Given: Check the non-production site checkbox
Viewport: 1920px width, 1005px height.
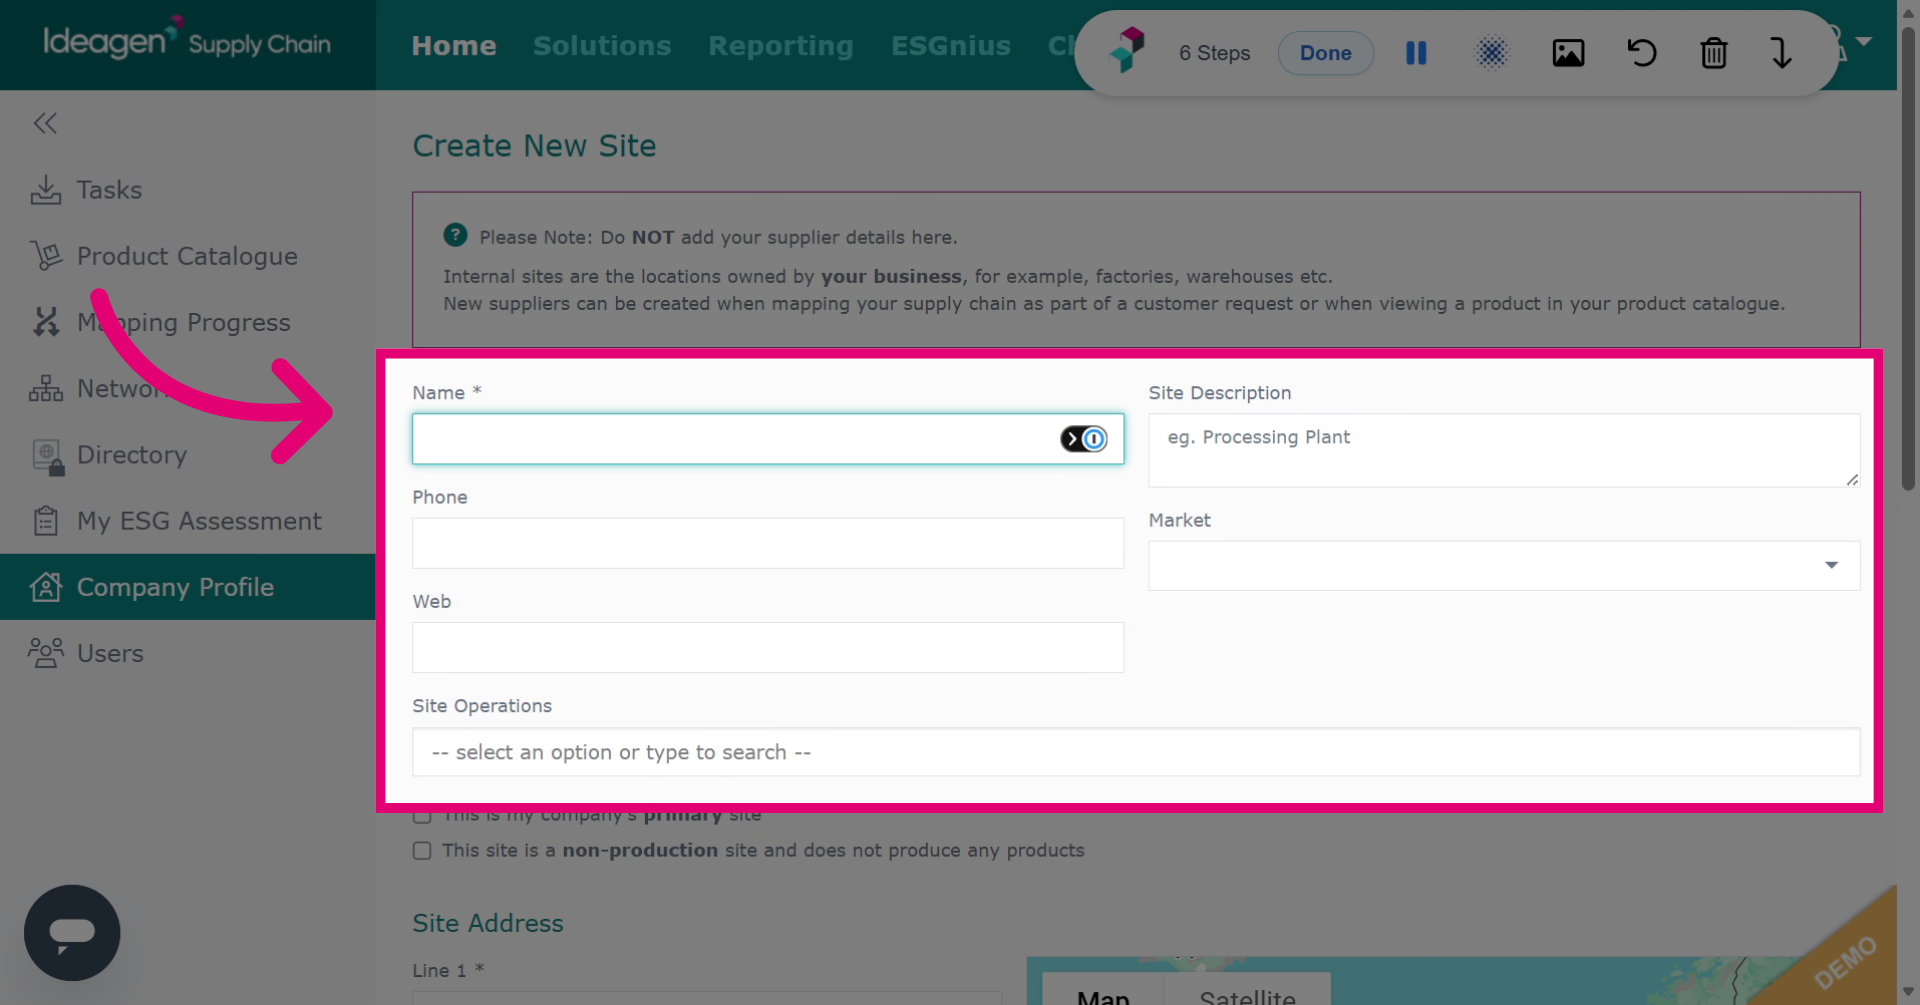Looking at the screenshot, I should click(x=422, y=851).
